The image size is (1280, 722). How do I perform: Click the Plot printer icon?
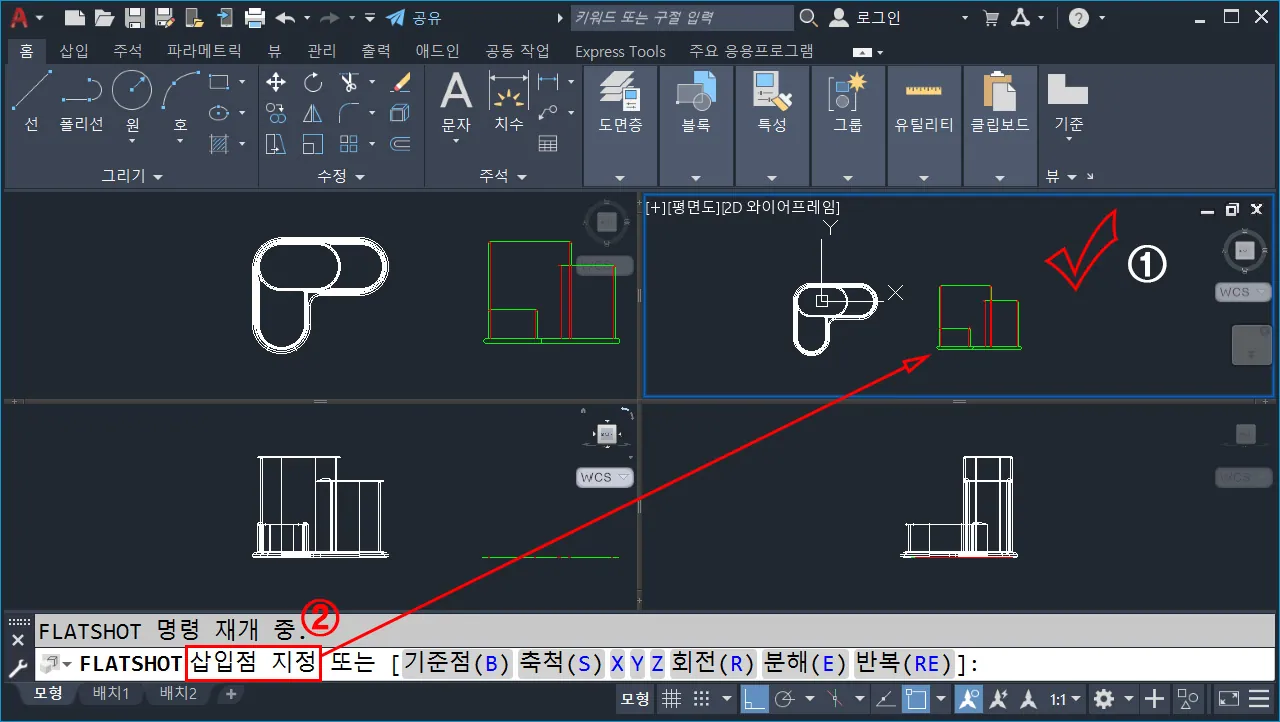pyautogui.click(x=255, y=17)
